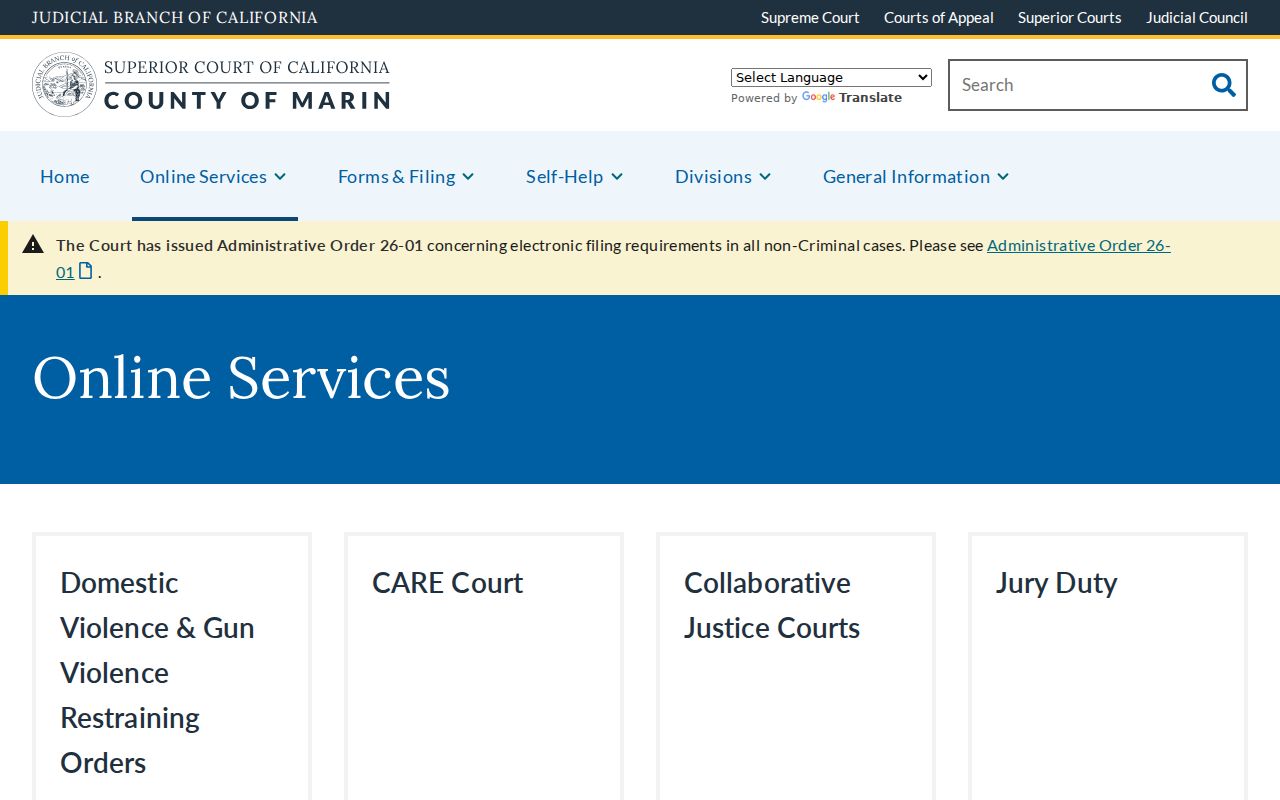The height and width of the screenshot is (800, 1280).
Task: Follow the Judicial Council link
Action: [x=1197, y=17]
